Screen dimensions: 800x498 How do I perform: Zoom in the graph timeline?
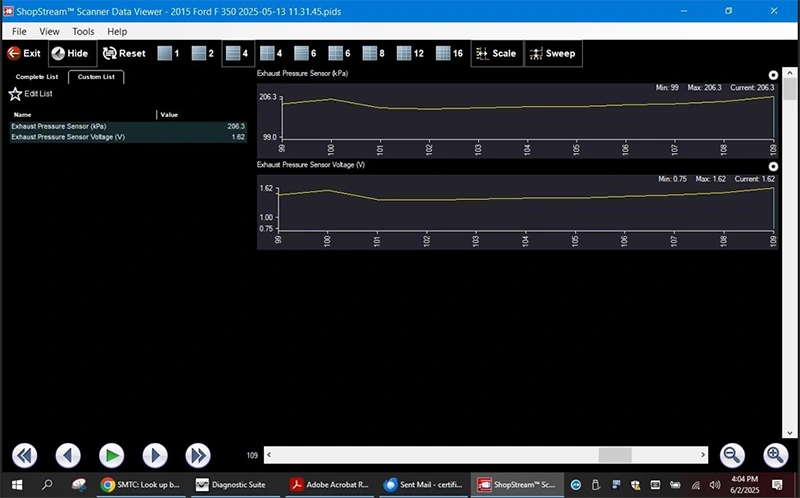pyautogui.click(x=776, y=455)
